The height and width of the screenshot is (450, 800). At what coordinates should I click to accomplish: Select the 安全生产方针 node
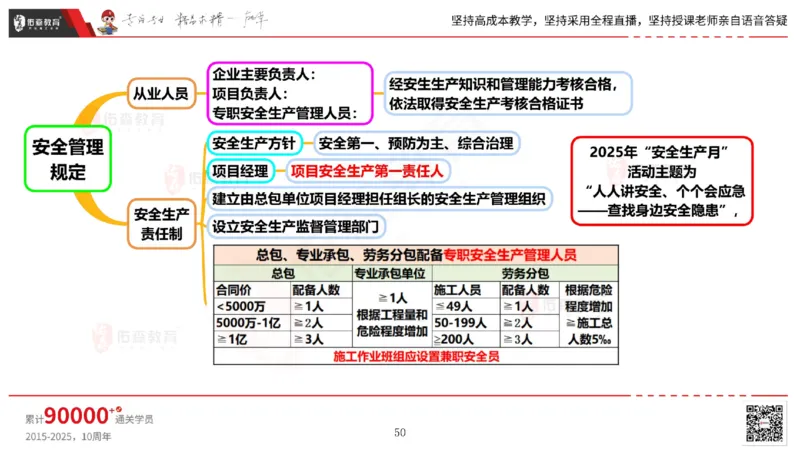click(x=254, y=143)
